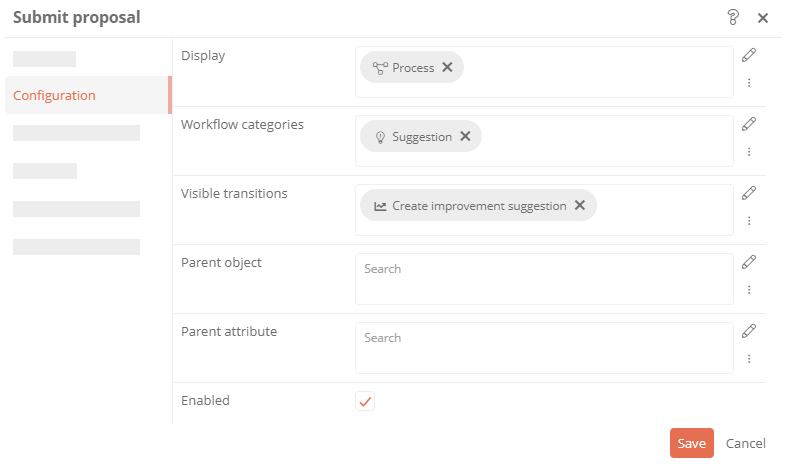
Task: Edit Parent object using pencil icon
Action: tap(749, 262)
